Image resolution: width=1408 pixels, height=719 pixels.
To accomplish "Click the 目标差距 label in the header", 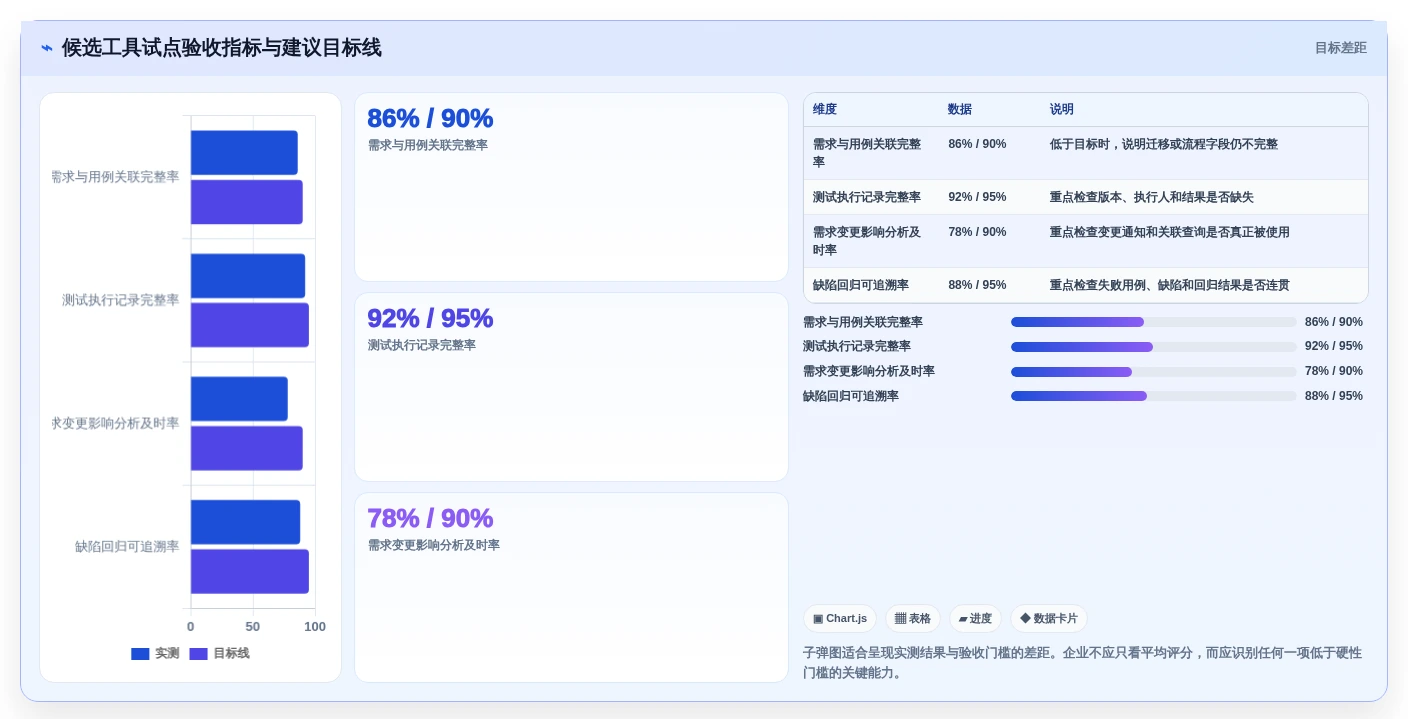I will coord(1340,48).
